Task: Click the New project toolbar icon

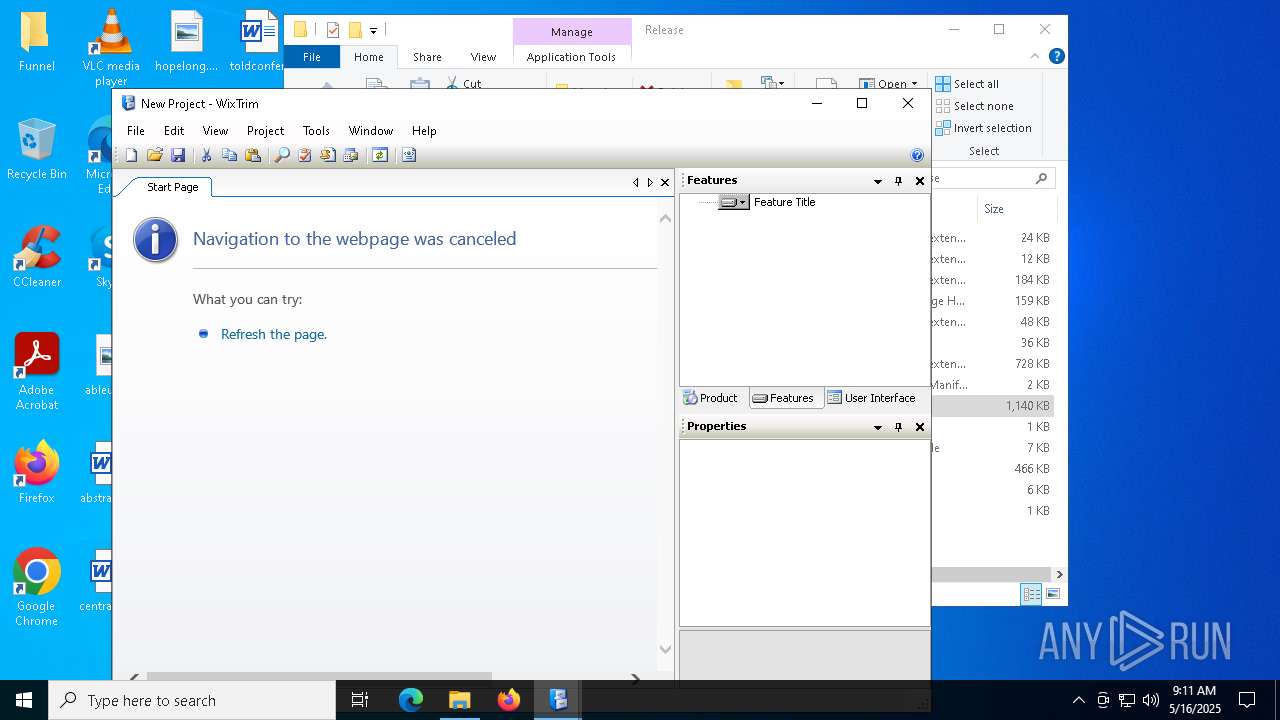Action: coord(131,155)
